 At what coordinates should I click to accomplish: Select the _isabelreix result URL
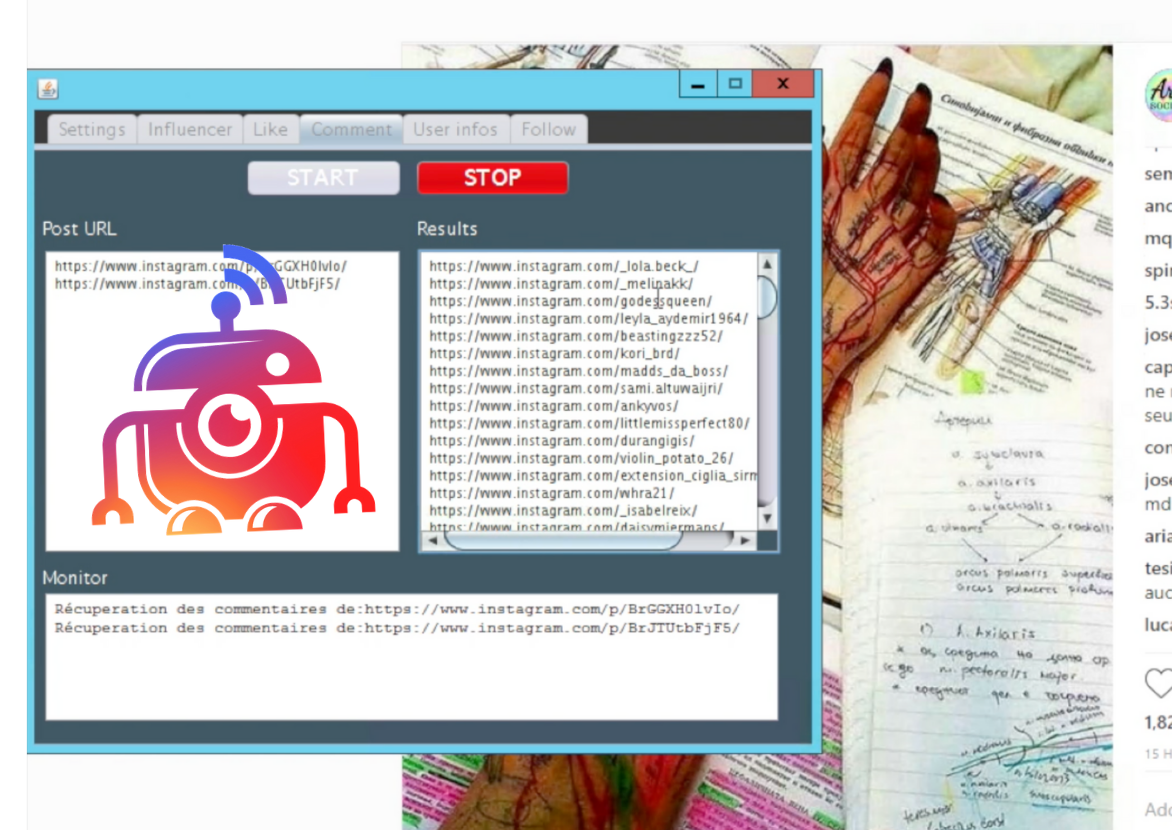click(x=563, y=511)
